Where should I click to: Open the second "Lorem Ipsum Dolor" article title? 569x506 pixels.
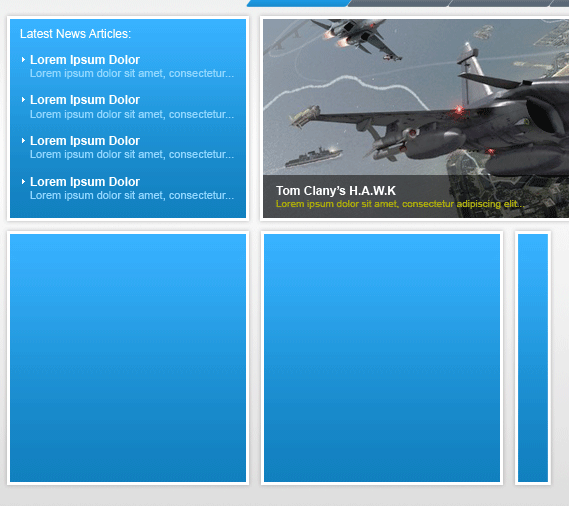(x=85, y=100)
